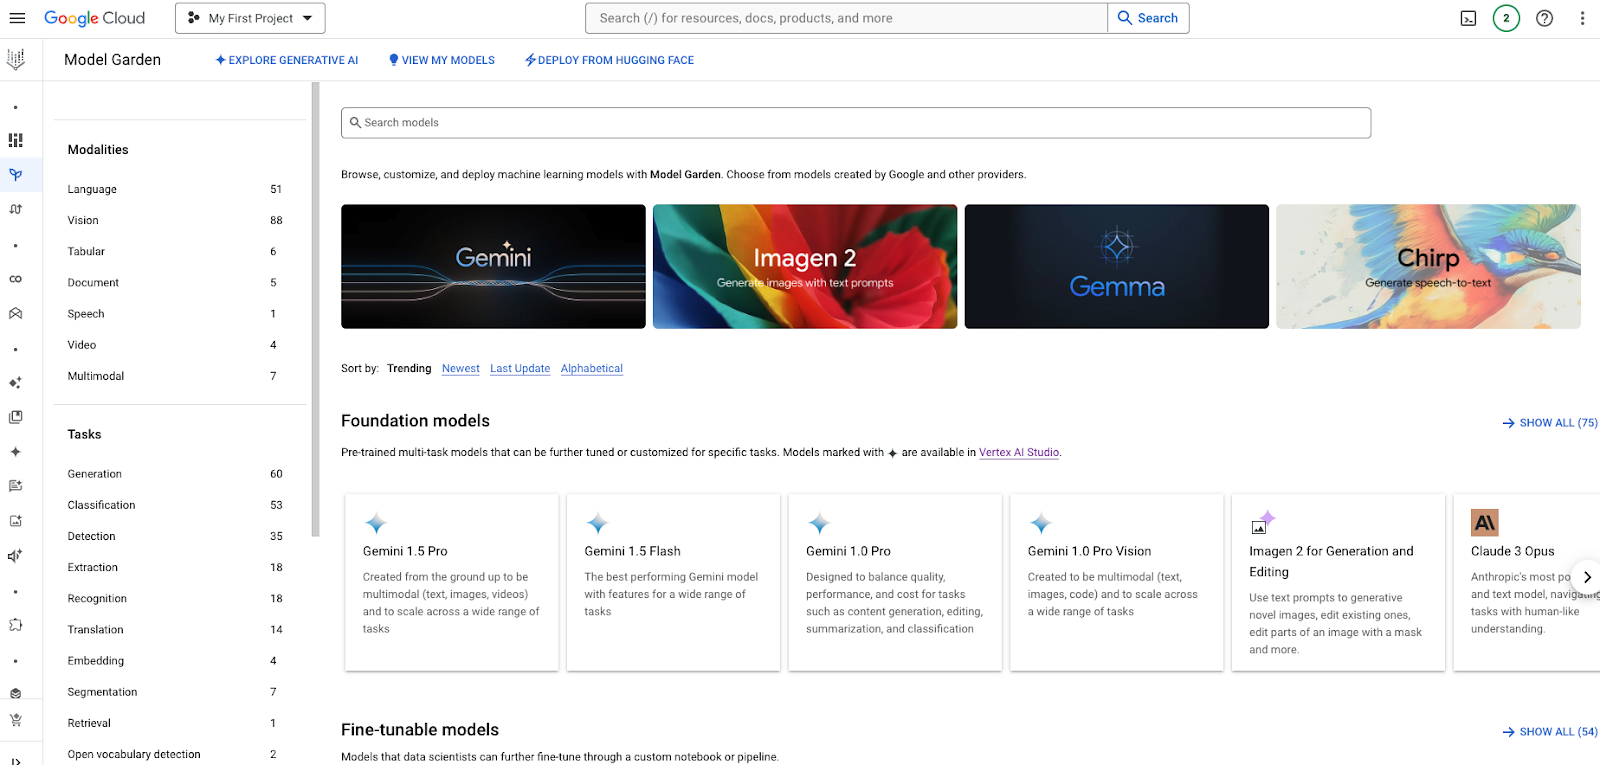Open the Imagen 2 banner thumbnail
The width and height of the screenshot is (1600, 765).
click(805, 267)
